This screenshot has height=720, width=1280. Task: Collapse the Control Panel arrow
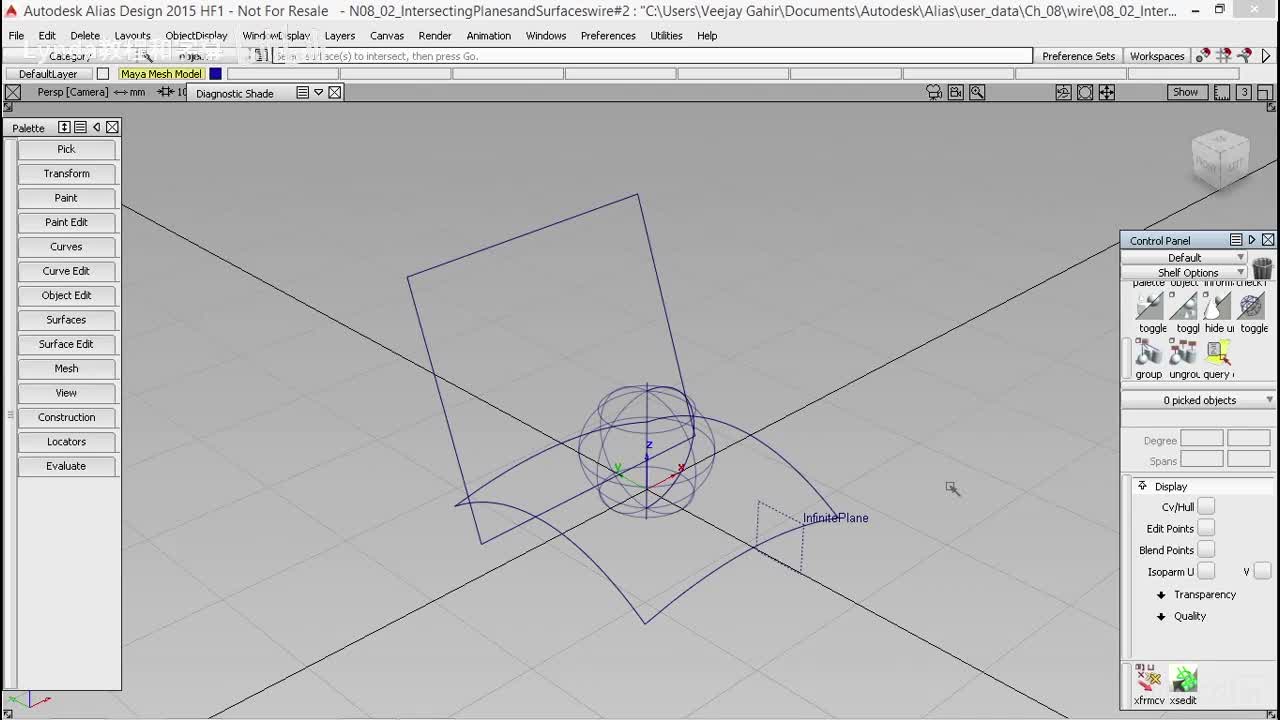click(1252, 240)
